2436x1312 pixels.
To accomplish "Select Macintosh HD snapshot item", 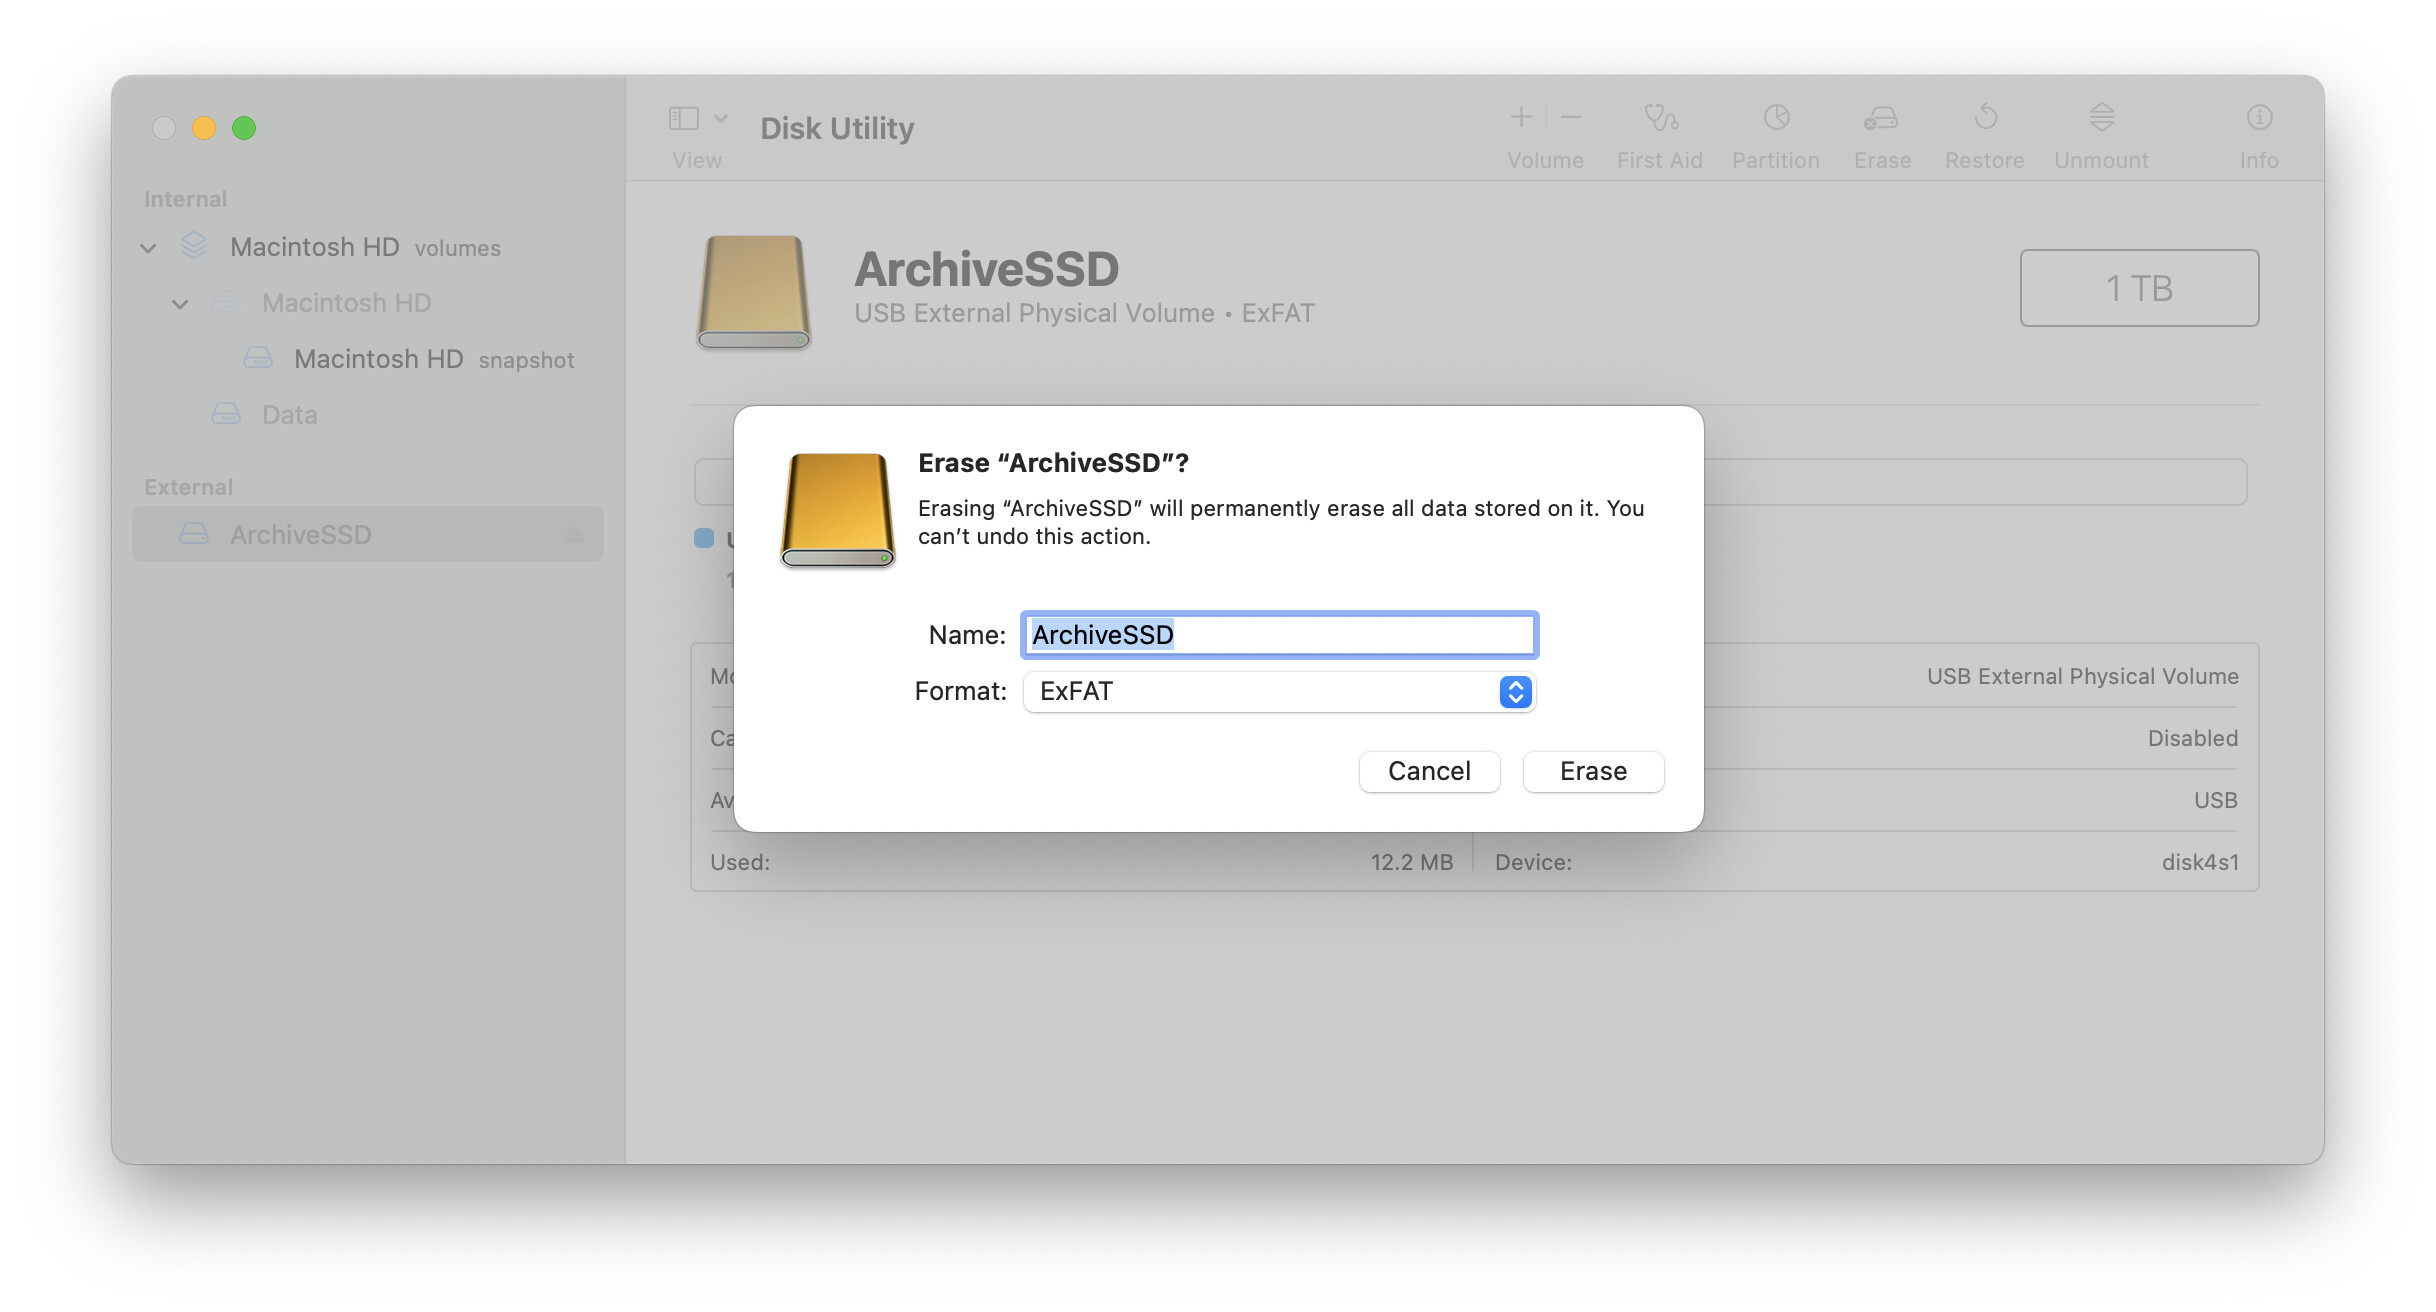I will (x=378, y=359).
